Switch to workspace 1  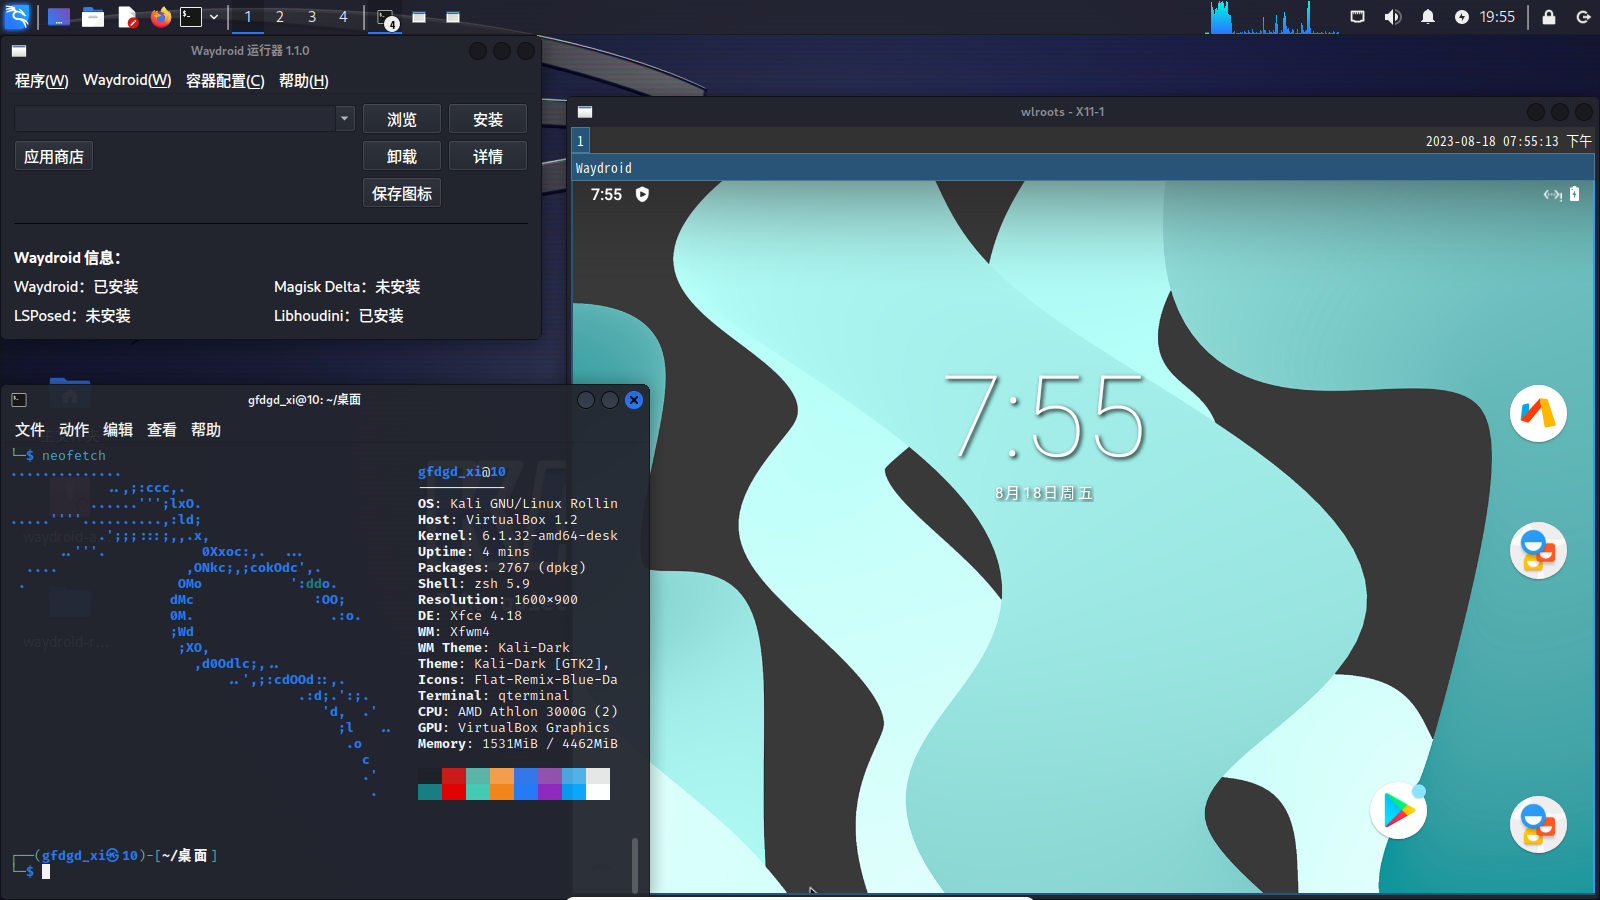[248, 17]
